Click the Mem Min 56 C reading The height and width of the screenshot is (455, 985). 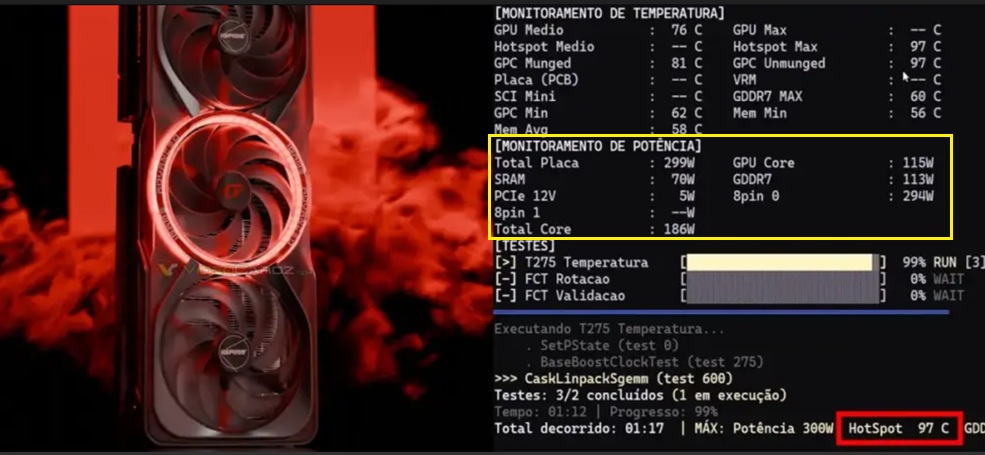[837, 113]
